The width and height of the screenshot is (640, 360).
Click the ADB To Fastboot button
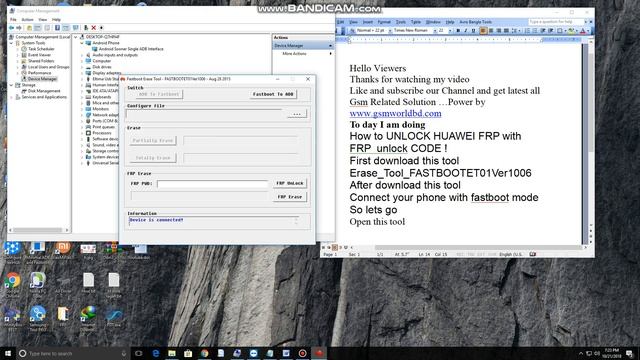pyautogui.click(x=159, y=94)
